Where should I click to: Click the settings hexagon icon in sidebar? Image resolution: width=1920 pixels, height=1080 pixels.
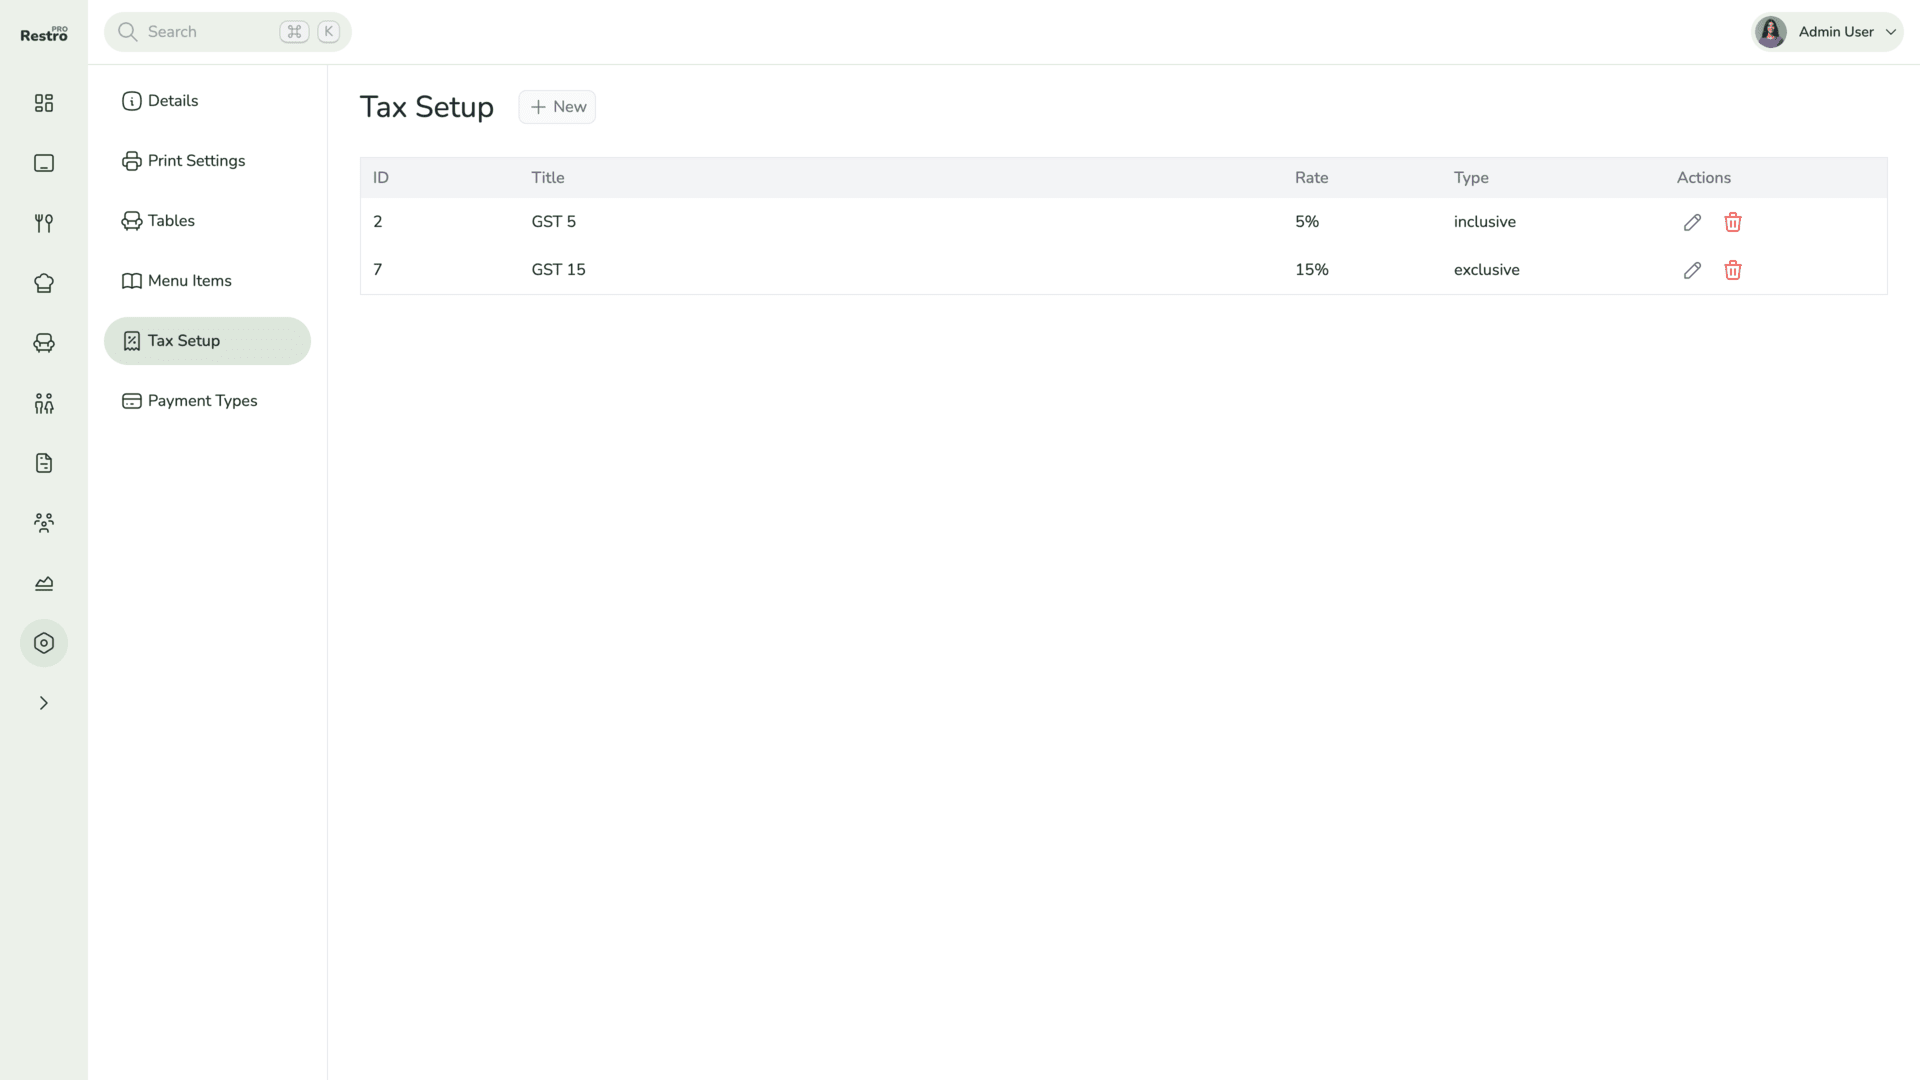(x=44, y=643)
